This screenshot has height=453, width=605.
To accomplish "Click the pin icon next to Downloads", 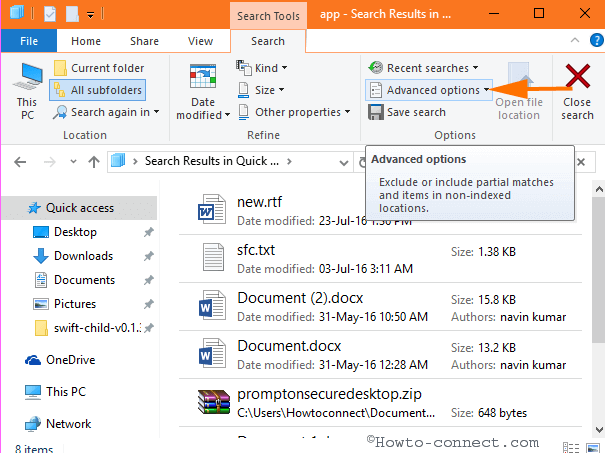I will click(149, 256).
